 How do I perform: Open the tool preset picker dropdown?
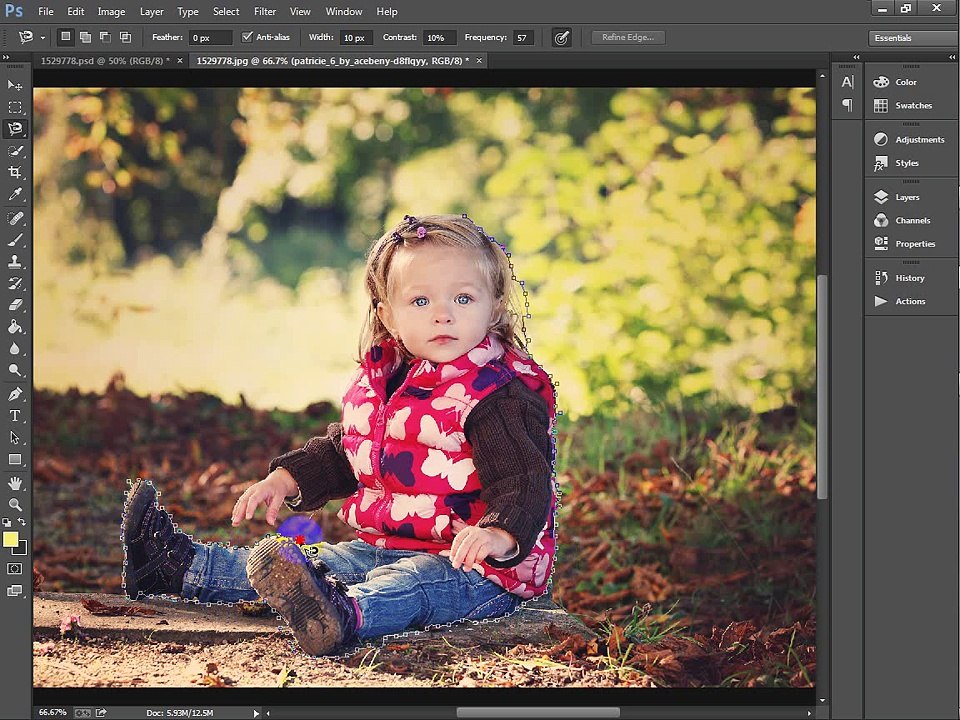coord(43,38)
